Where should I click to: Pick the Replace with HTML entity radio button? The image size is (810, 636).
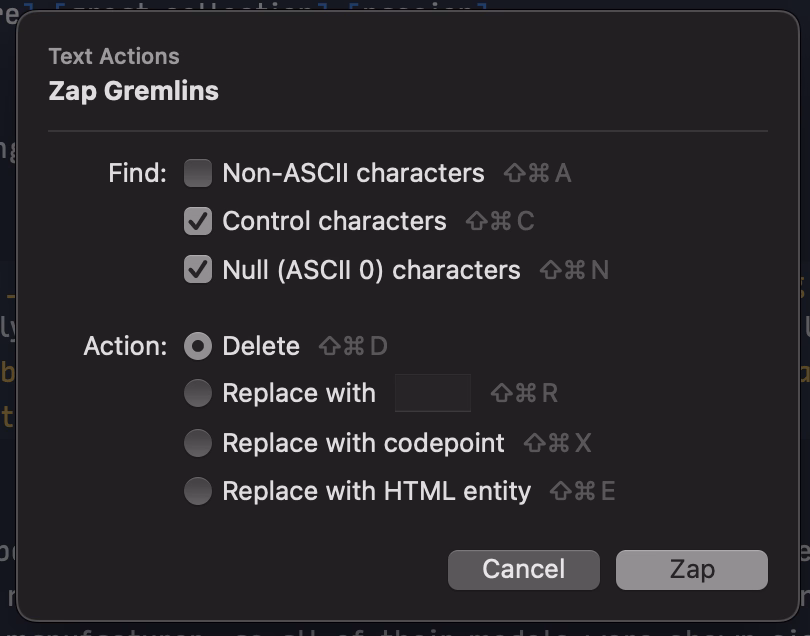tap(198, 491)
